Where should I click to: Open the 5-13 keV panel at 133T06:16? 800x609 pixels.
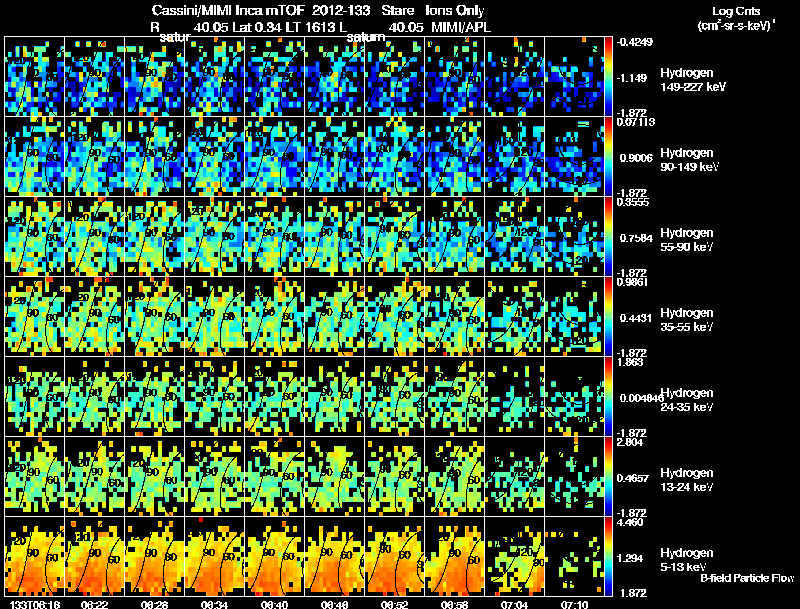[x=34, y=556]
